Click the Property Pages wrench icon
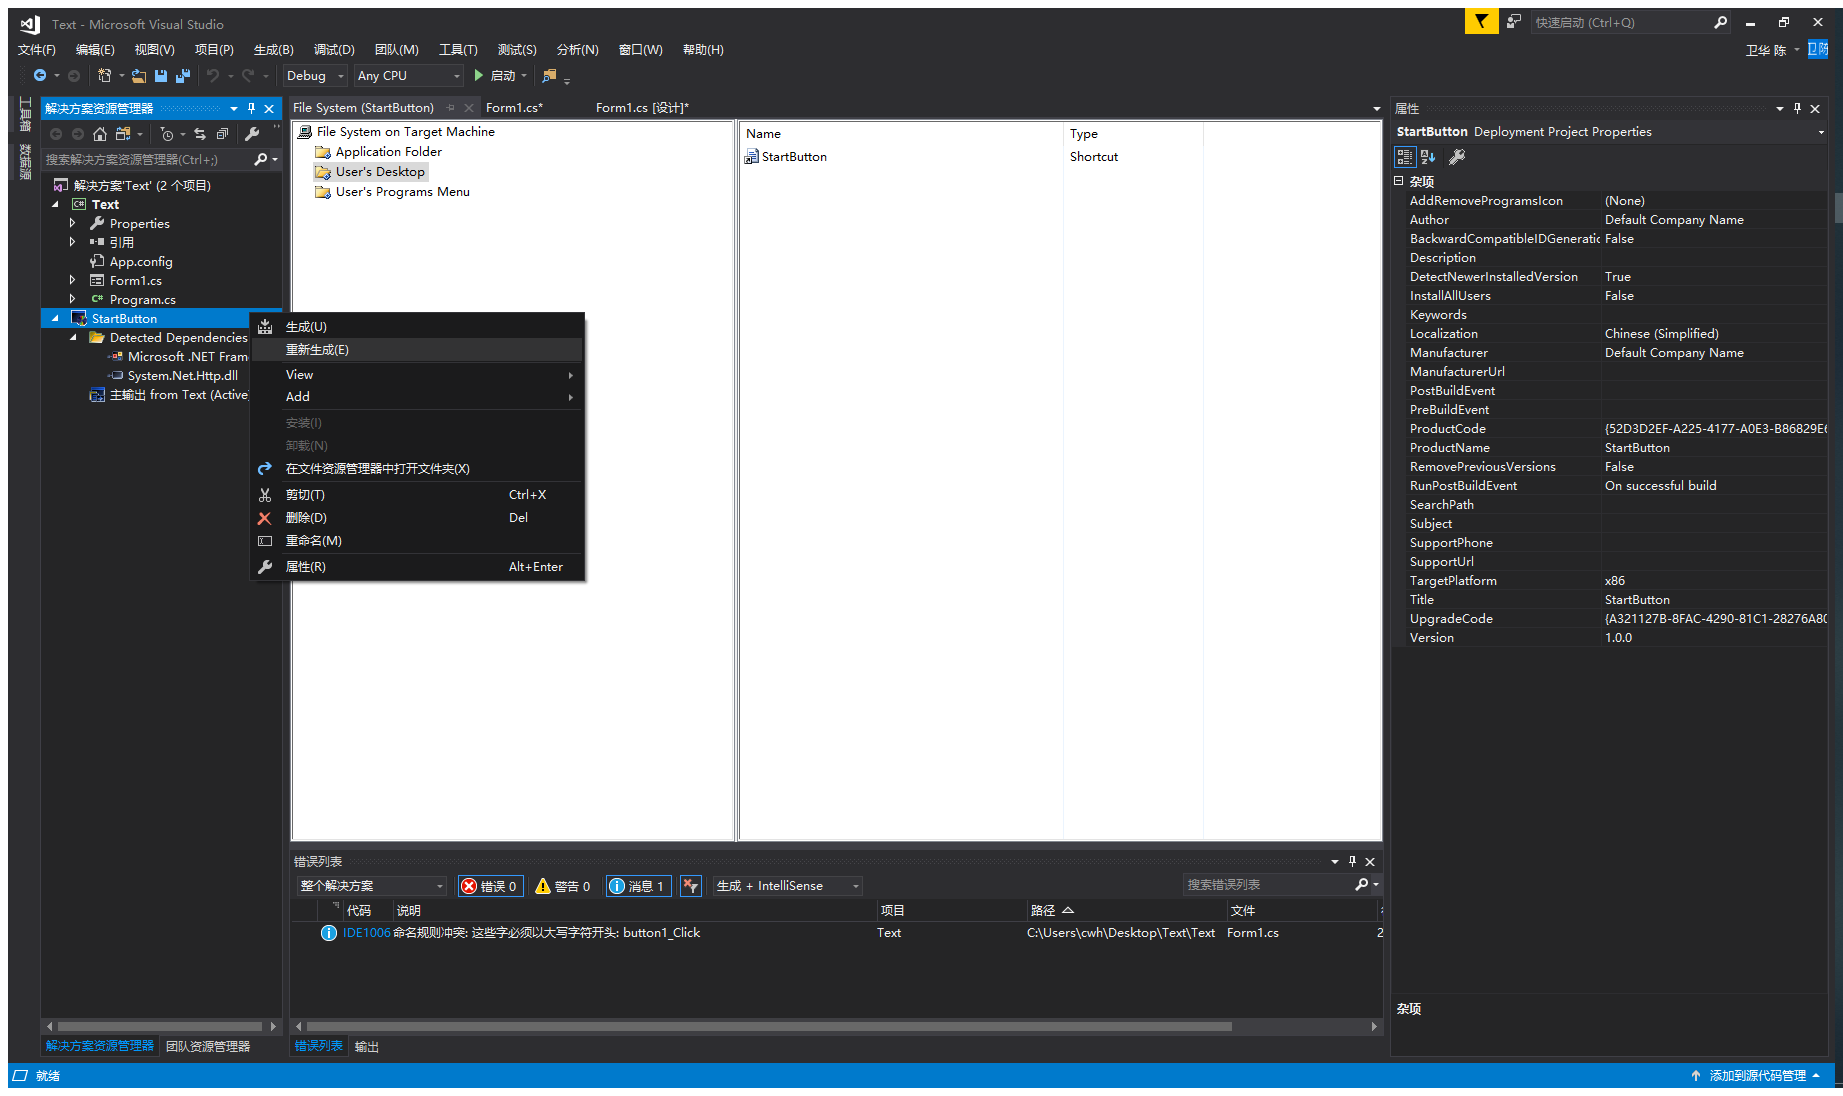 coord(1457,157)
